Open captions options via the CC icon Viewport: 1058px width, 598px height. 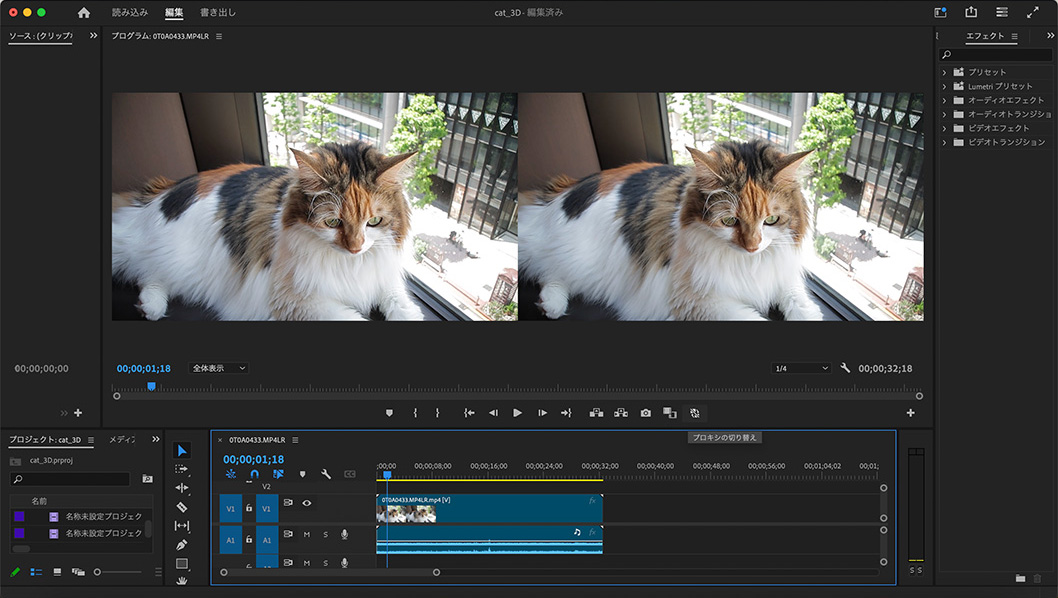pyautogui.click(x=350, y=473)
